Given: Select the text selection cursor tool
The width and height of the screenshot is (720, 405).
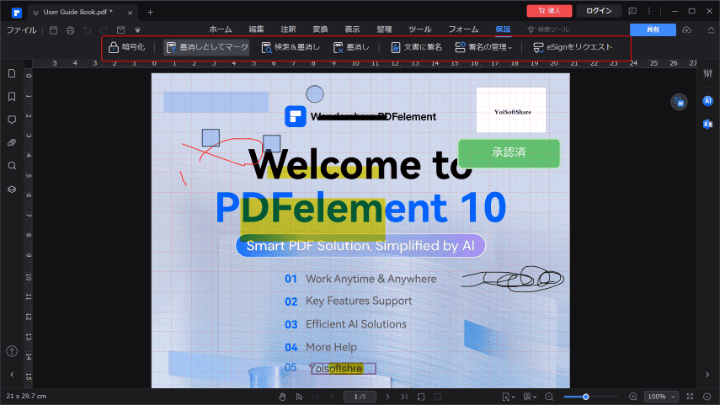Looking at the screenshot, I should coord(299,397).
